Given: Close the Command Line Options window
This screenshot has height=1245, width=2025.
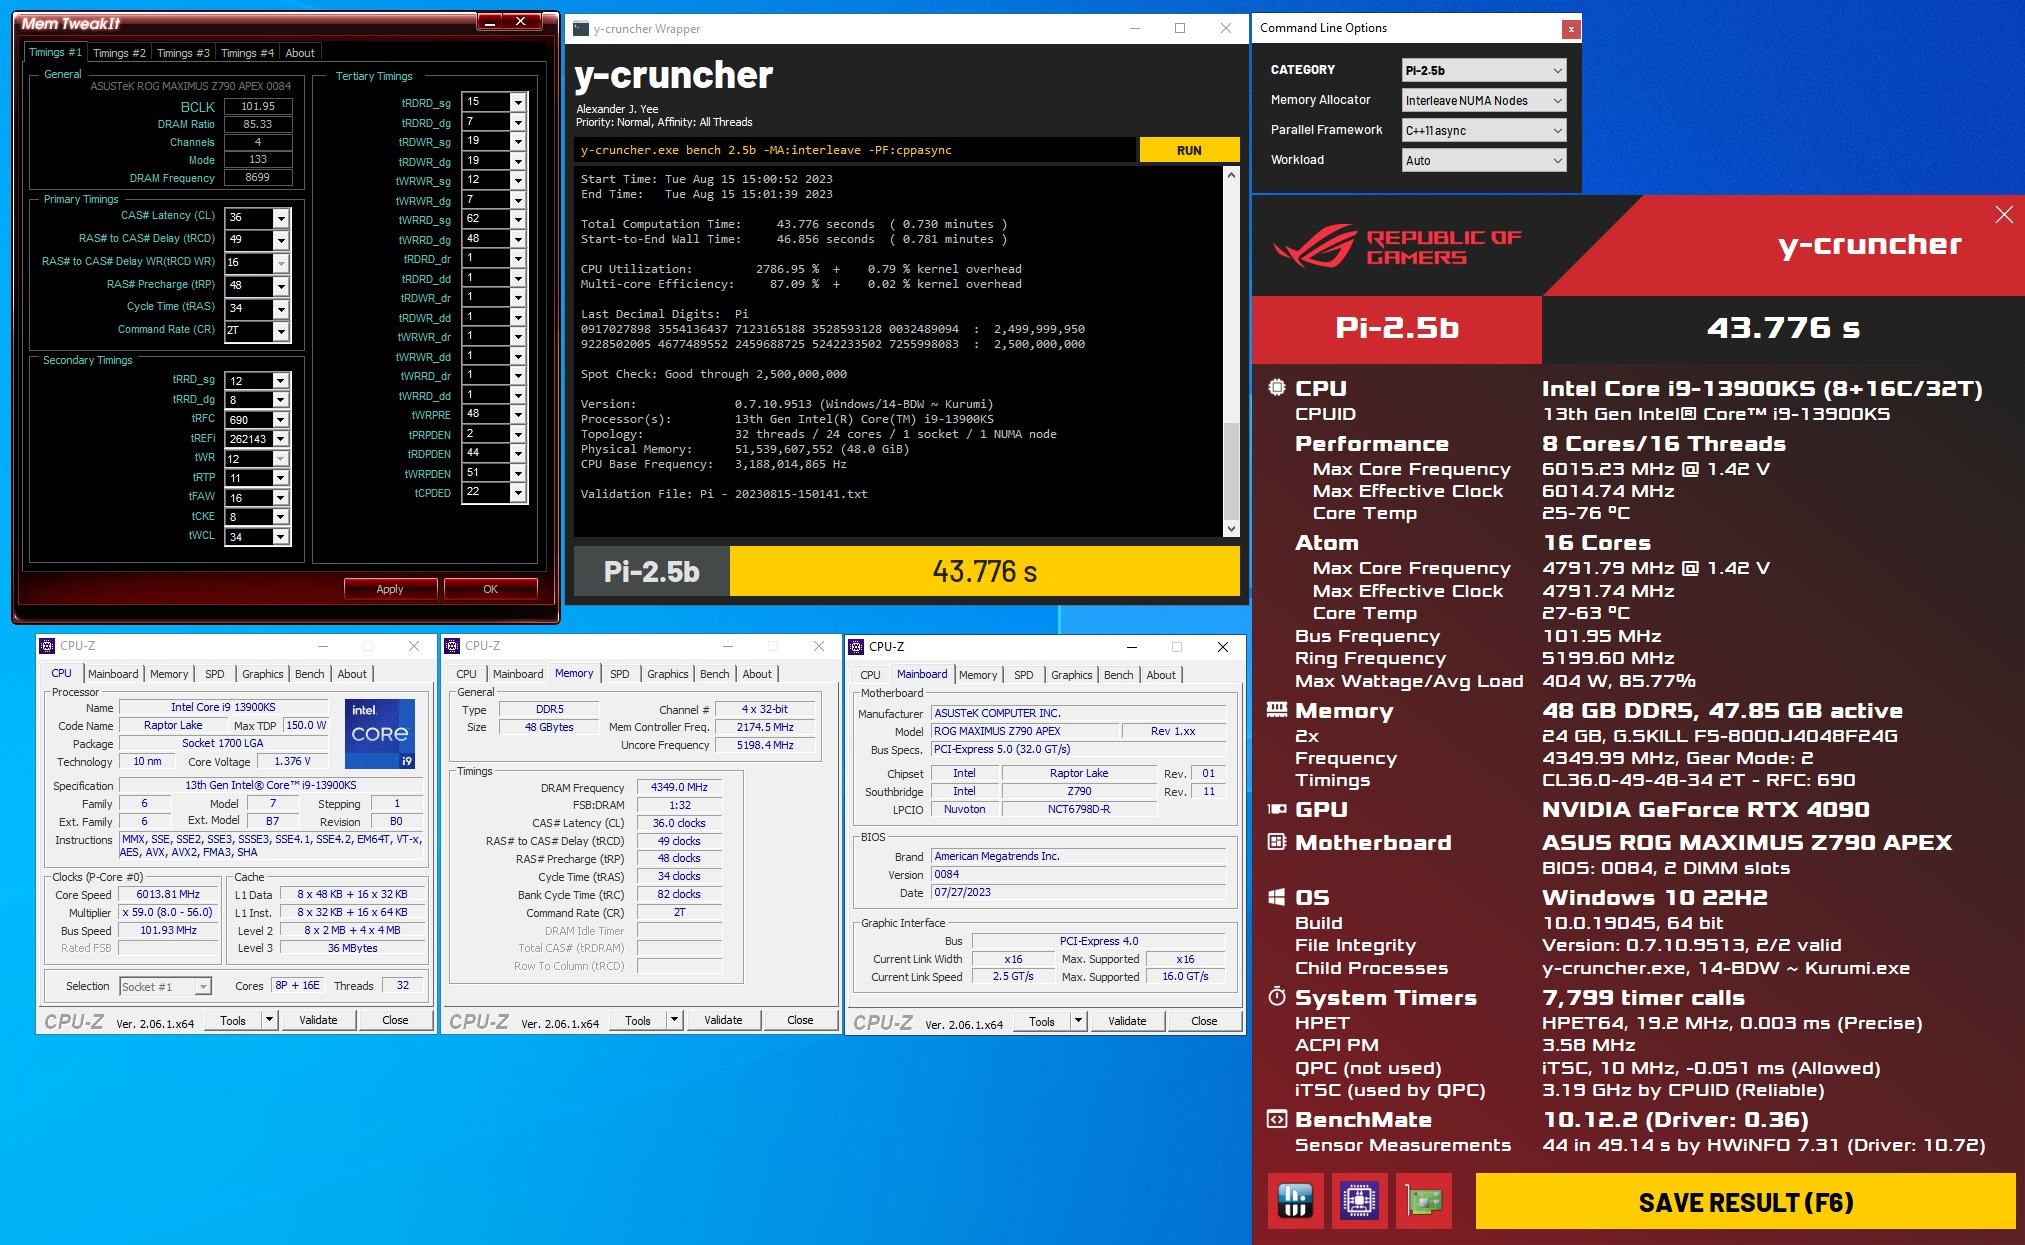Looking at the screenshot, I should point(1571,29).
